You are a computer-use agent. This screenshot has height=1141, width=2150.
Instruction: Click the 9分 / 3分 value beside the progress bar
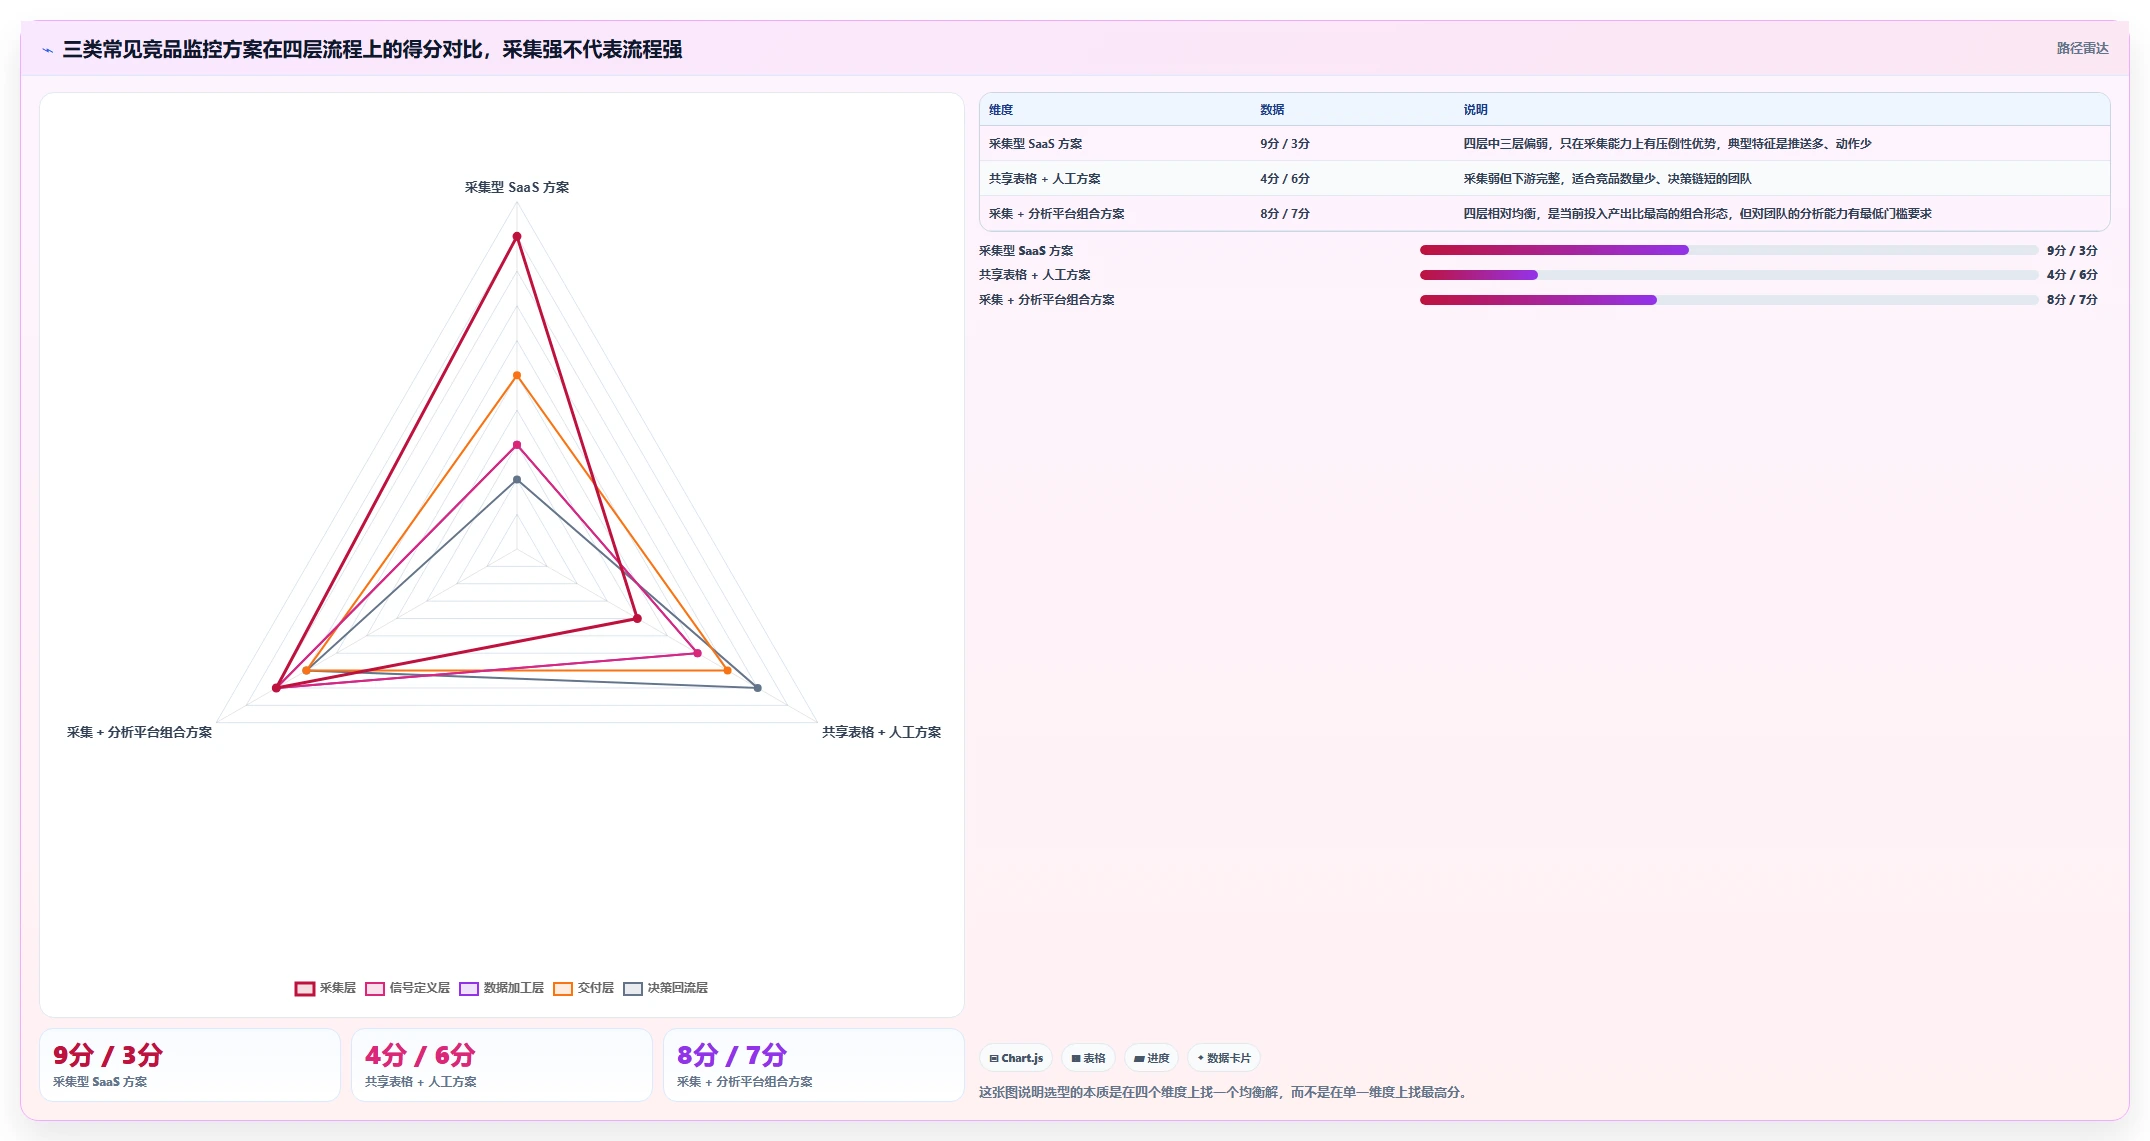2072,251
